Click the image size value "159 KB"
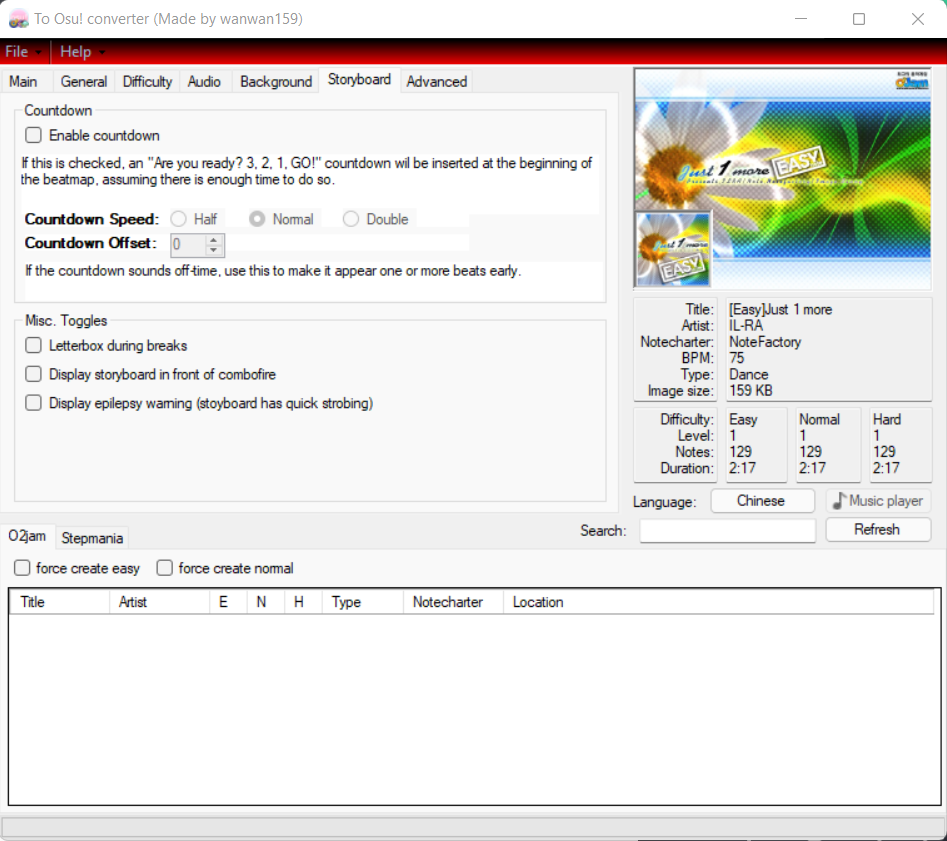The width and height of the screenshot is (947, 841). [x=751, y=391]
